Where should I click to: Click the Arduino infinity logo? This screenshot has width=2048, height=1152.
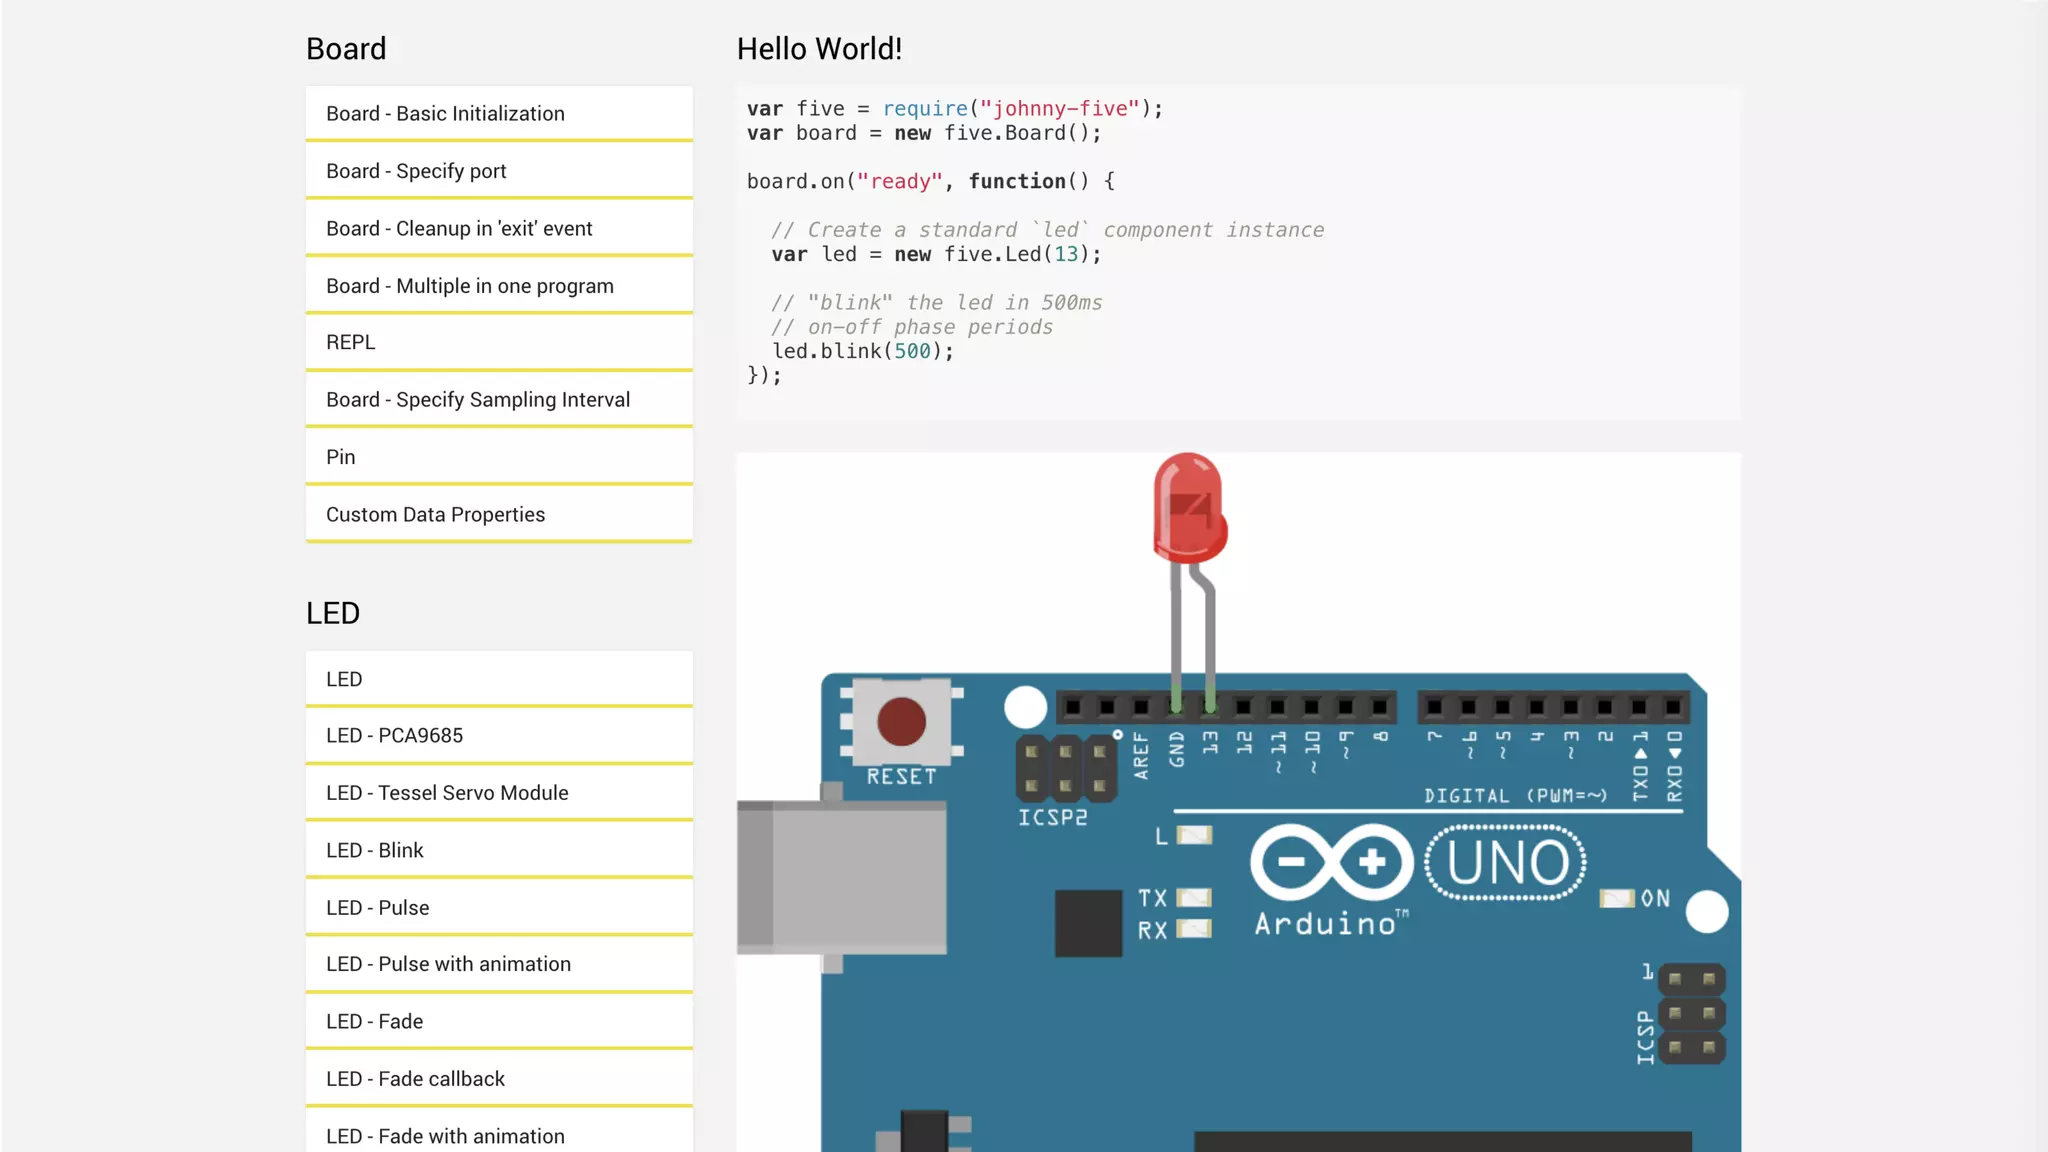click(1331, 862)
